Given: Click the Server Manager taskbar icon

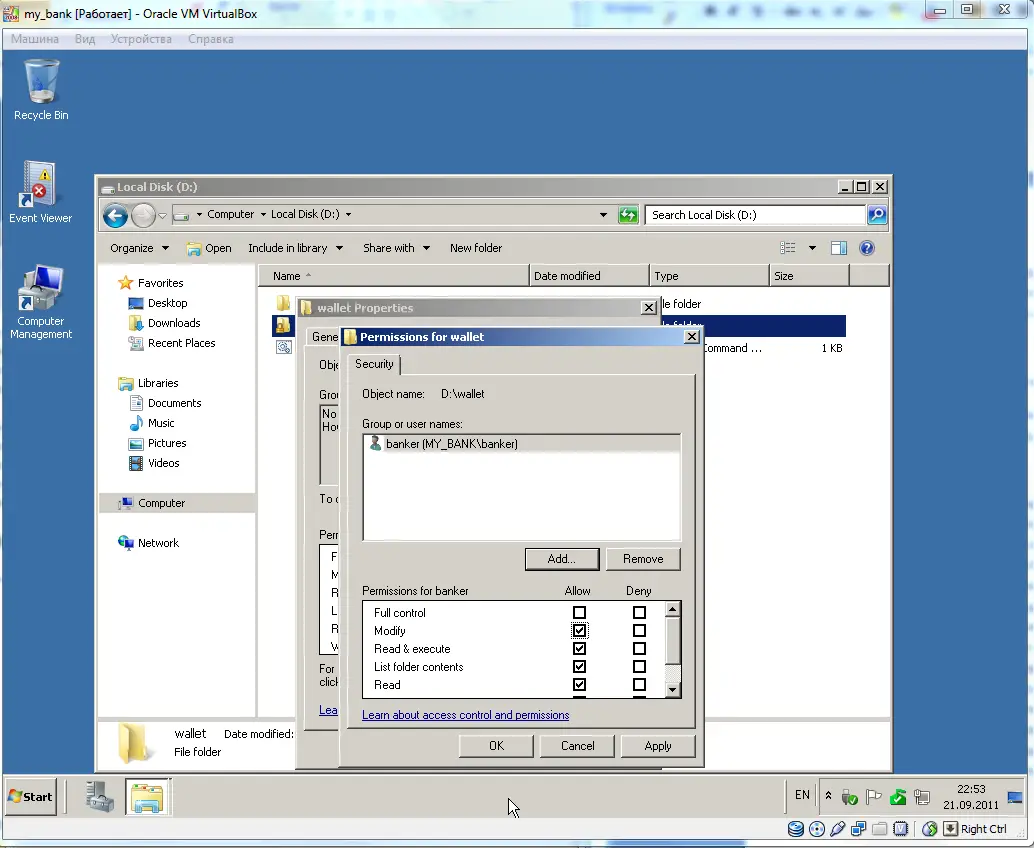Looking at the screenshot, I should click(x=100, y=797).
